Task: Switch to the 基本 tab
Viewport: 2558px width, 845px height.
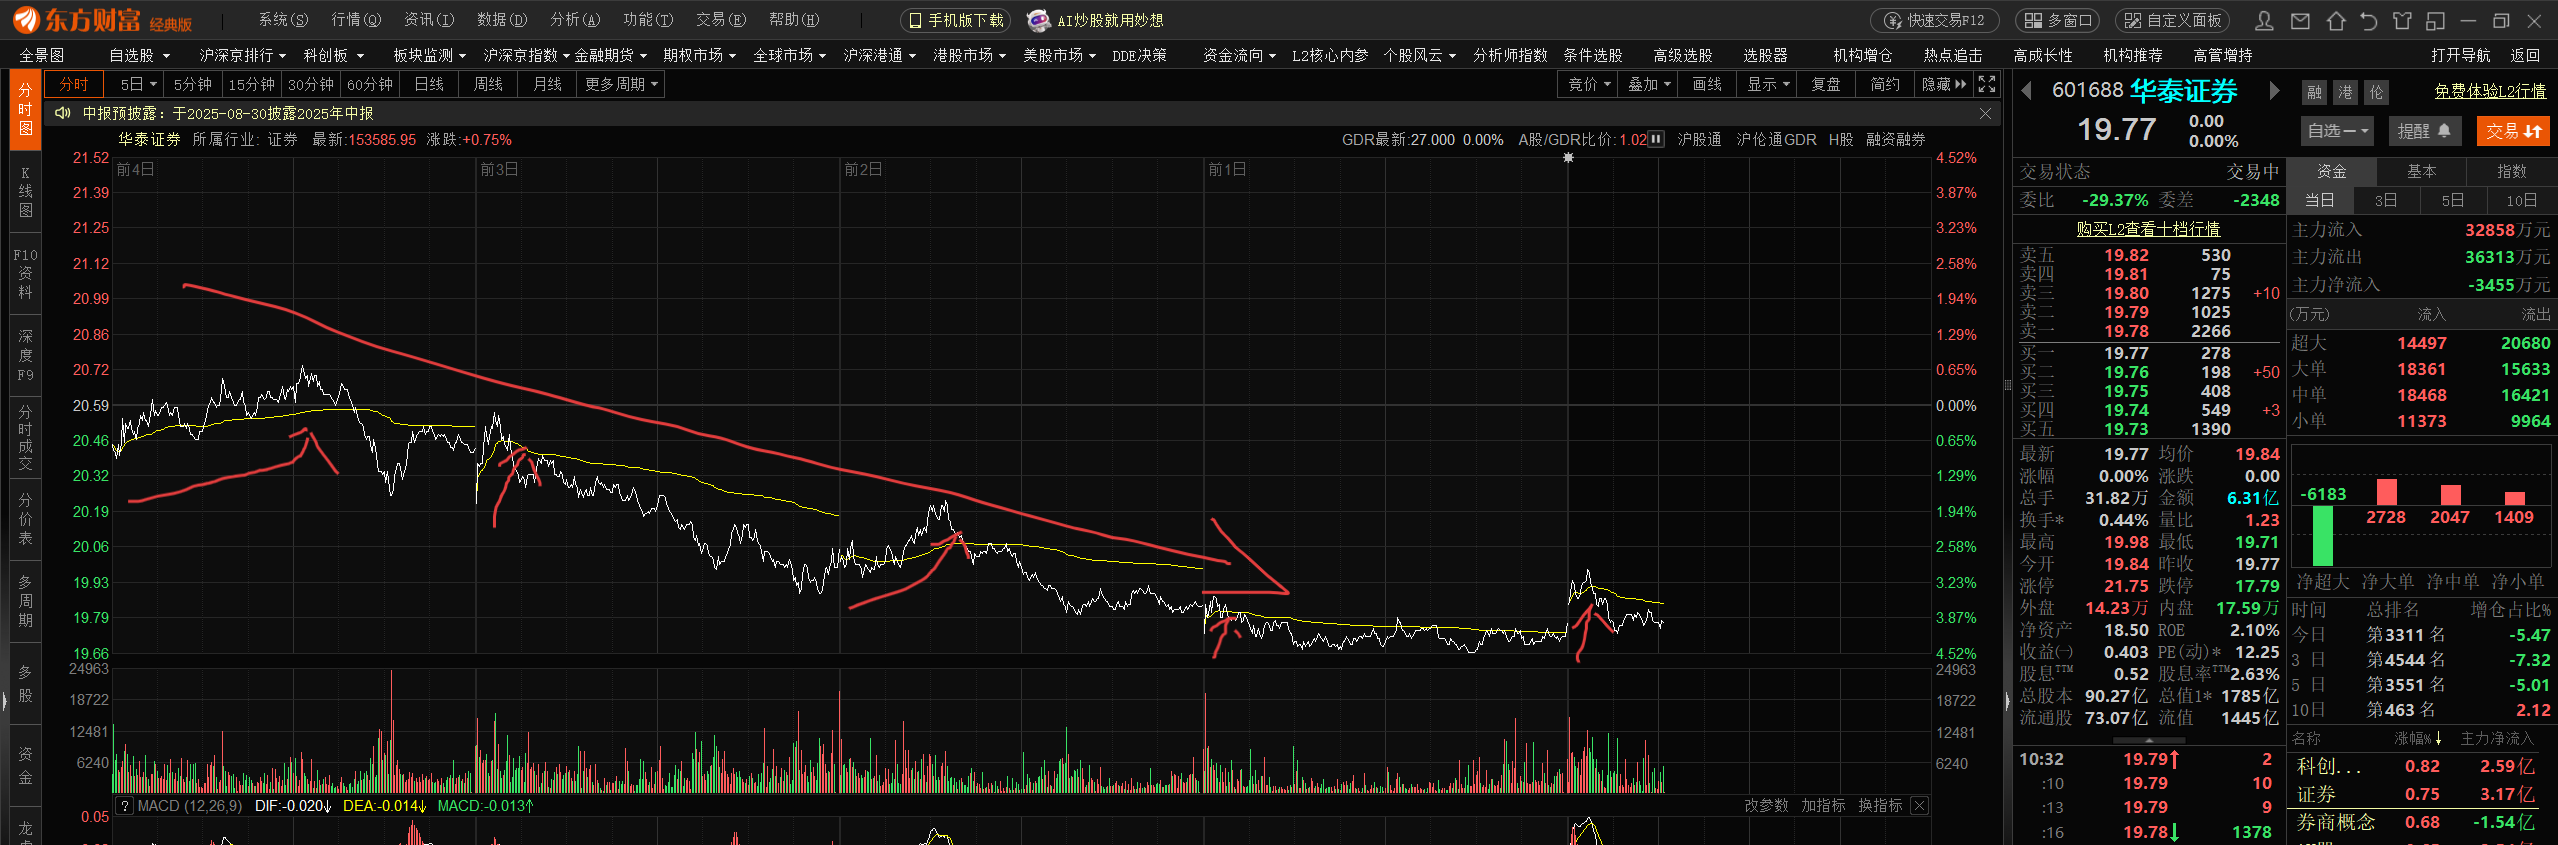Action: (x=2421, y=171)
